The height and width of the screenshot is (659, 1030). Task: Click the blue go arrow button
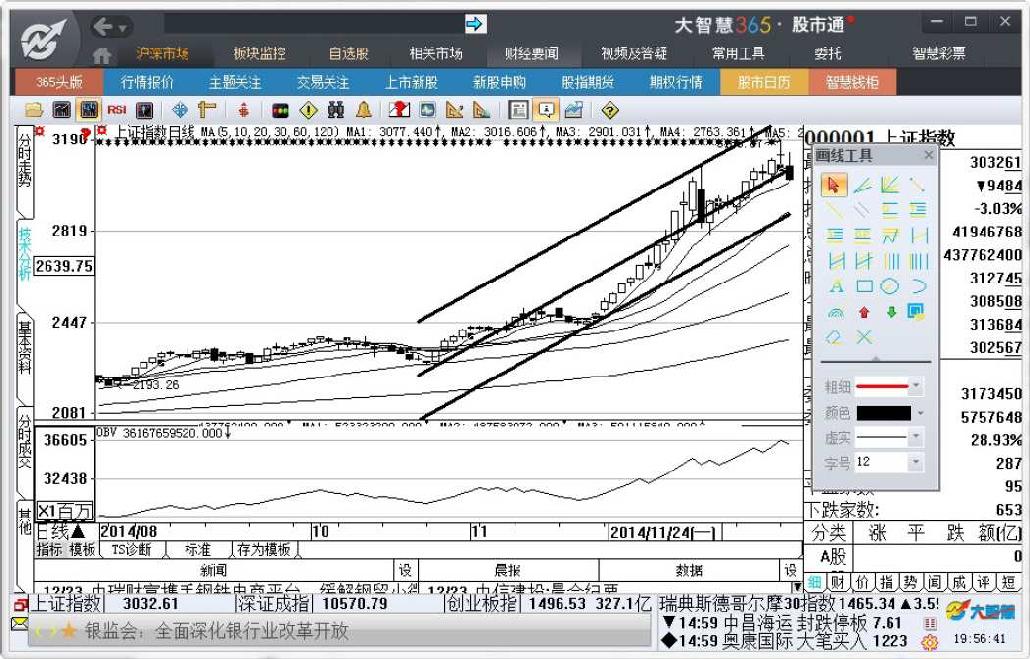point(474,24)
